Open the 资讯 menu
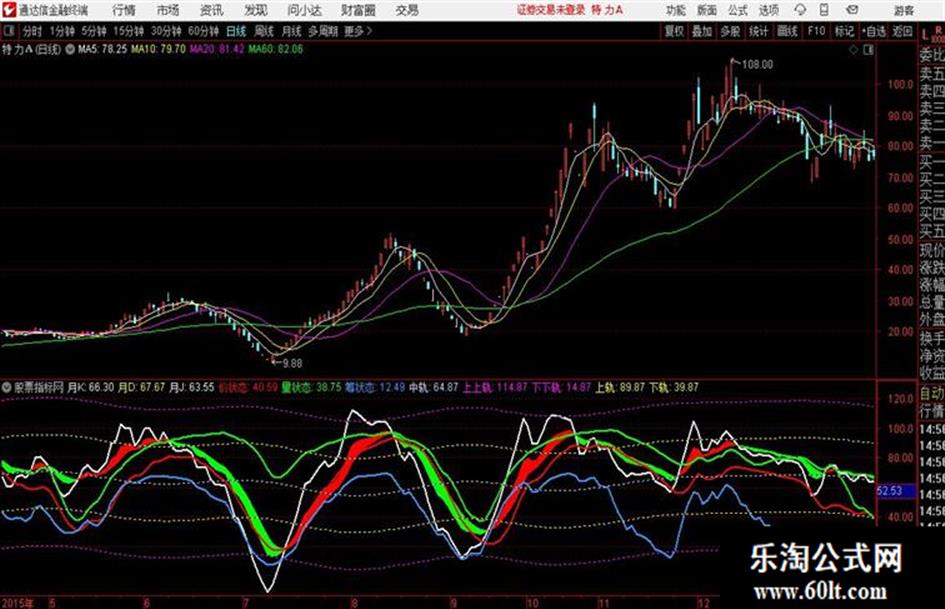Screen dimensions: 945x609 point(212,10)
